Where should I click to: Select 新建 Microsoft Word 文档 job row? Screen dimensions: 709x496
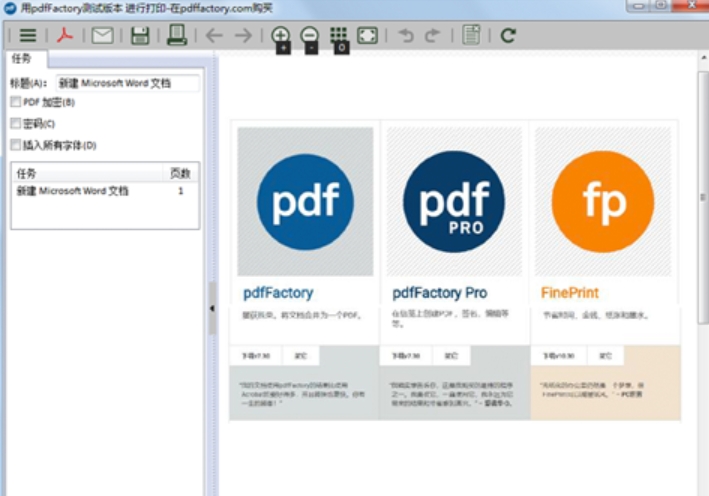click(x=105, y=191)
